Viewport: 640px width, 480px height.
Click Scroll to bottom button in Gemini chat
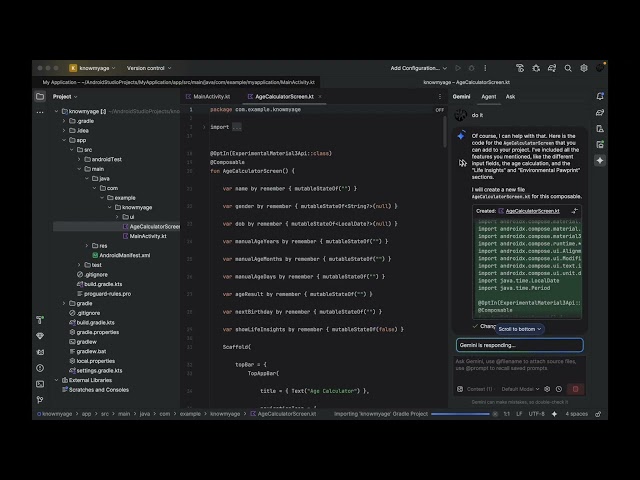[520, 329]
